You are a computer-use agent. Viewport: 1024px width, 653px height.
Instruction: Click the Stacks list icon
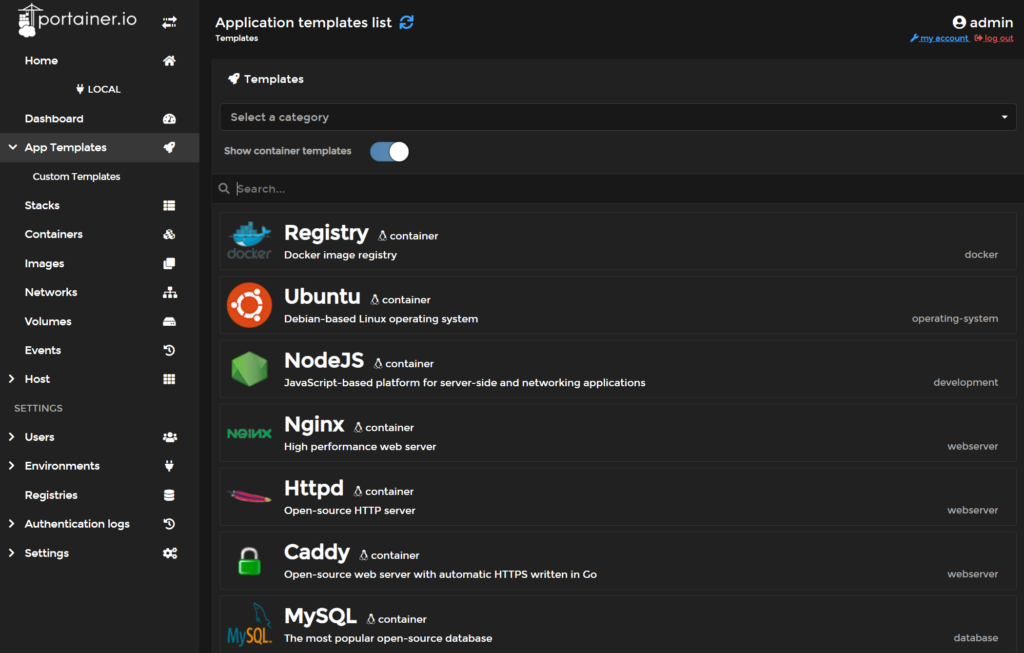169,206
